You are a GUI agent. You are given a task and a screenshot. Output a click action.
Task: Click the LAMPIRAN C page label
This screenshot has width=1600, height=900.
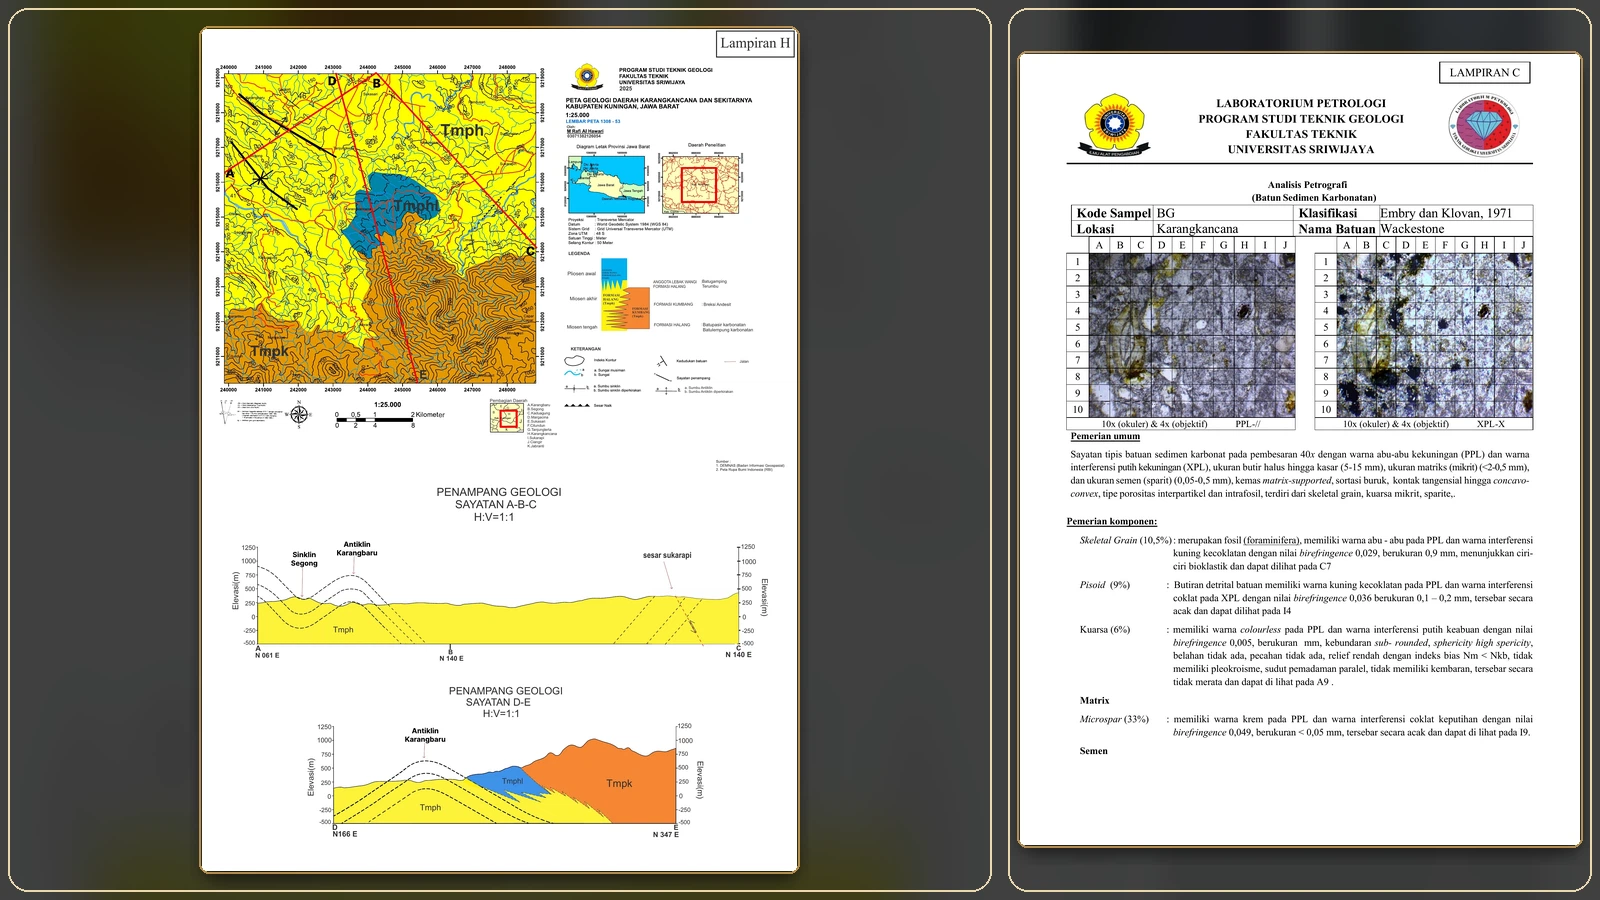click(x=1484, y=72)
